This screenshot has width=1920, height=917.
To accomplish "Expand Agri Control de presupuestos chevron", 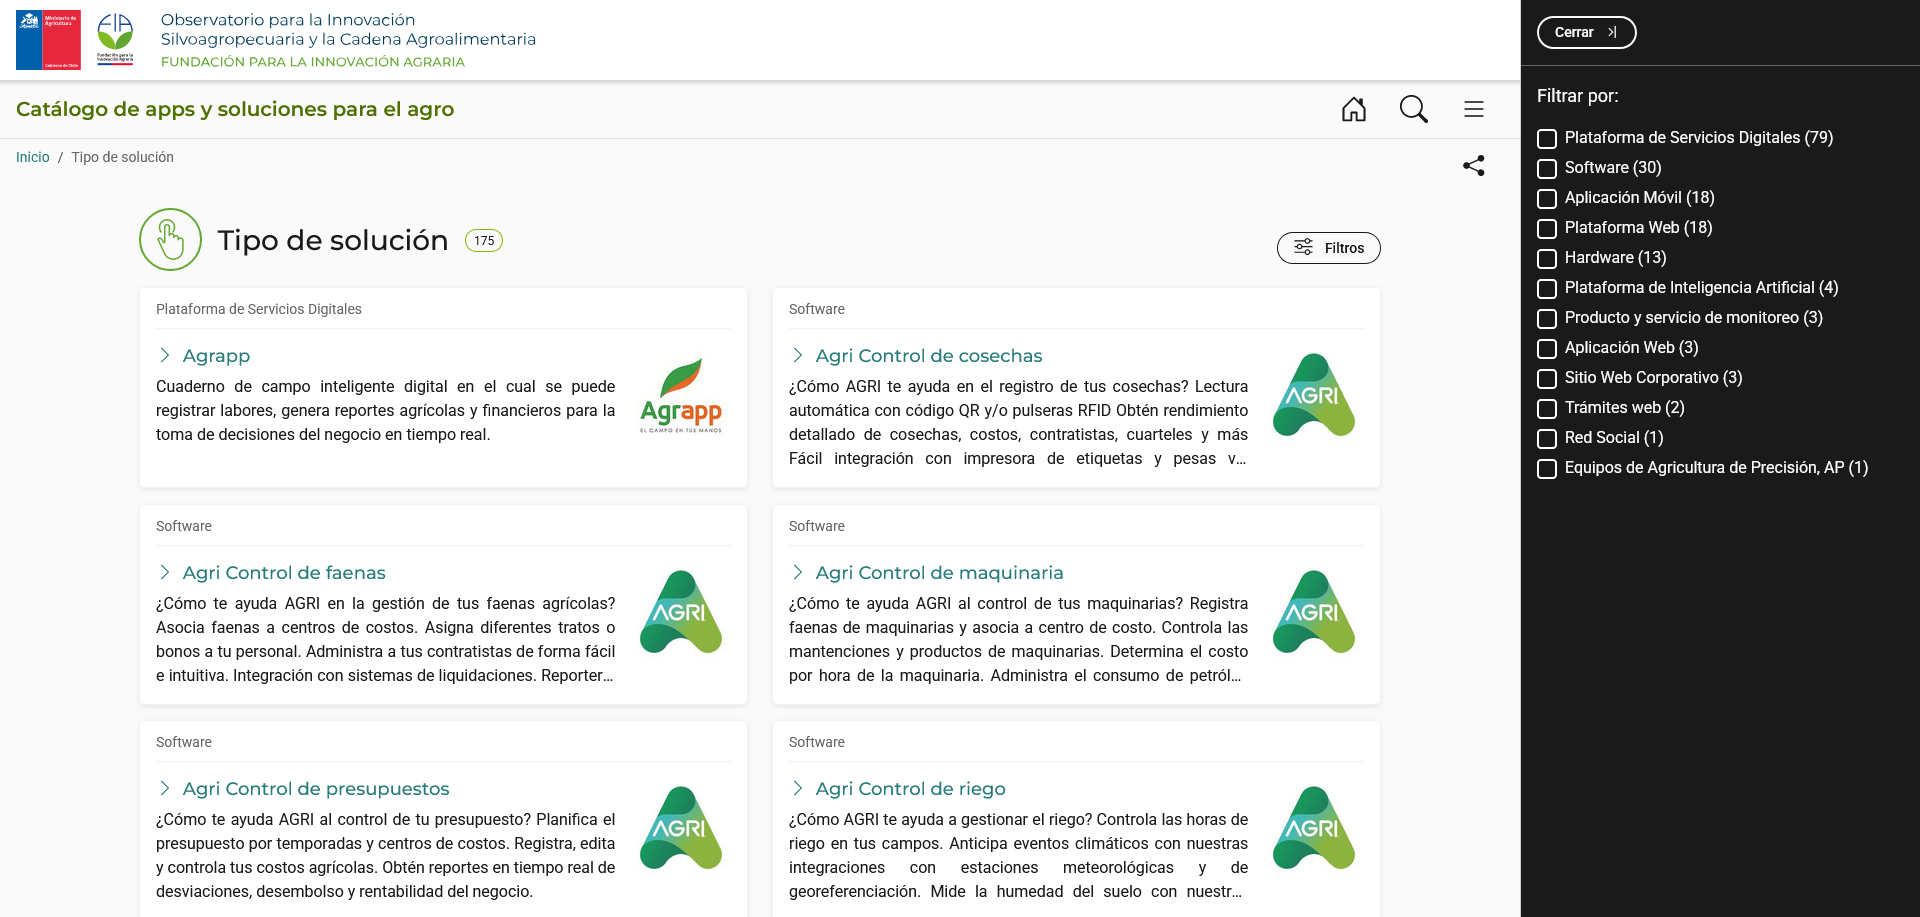I will (x=165, y=788).
